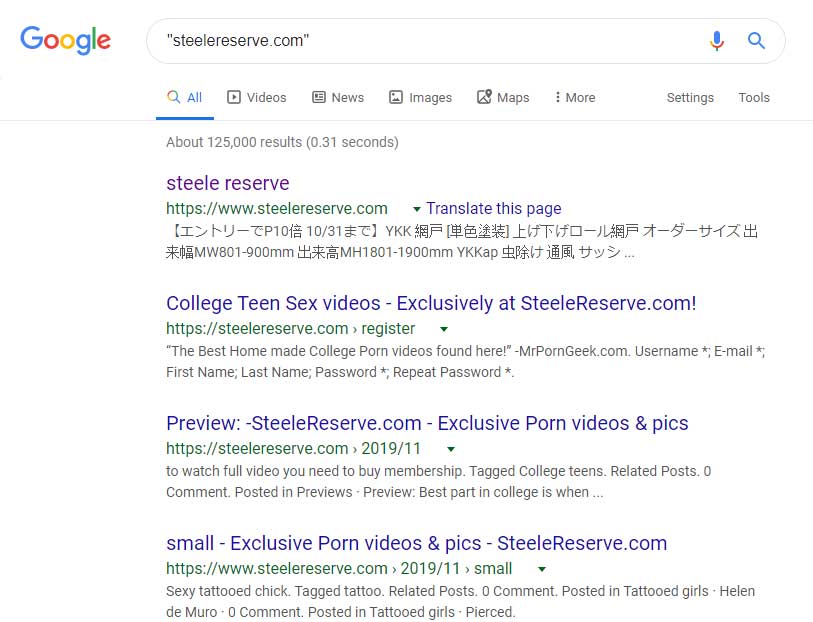The image size is (813, 622).
Task: Switch to the Images tab
Action: (420, 97)
